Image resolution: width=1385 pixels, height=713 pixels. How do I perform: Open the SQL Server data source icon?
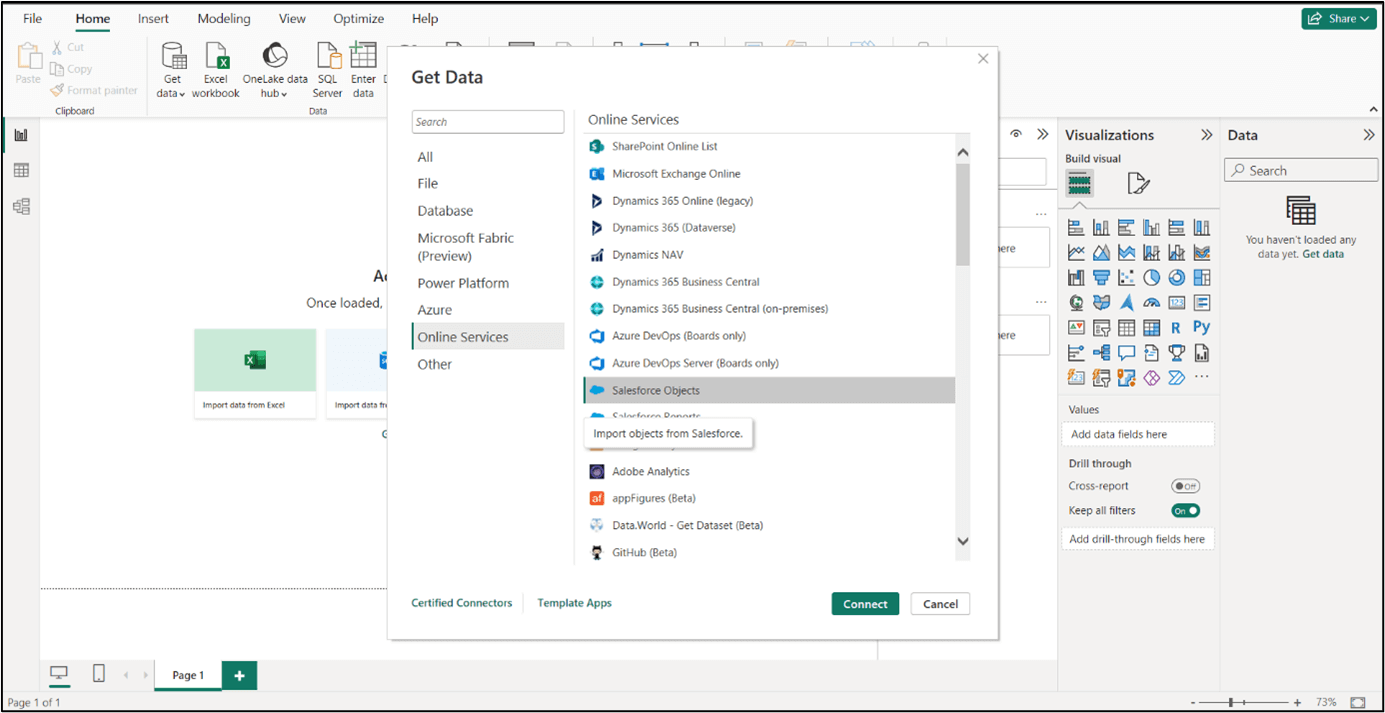point(327,57)
